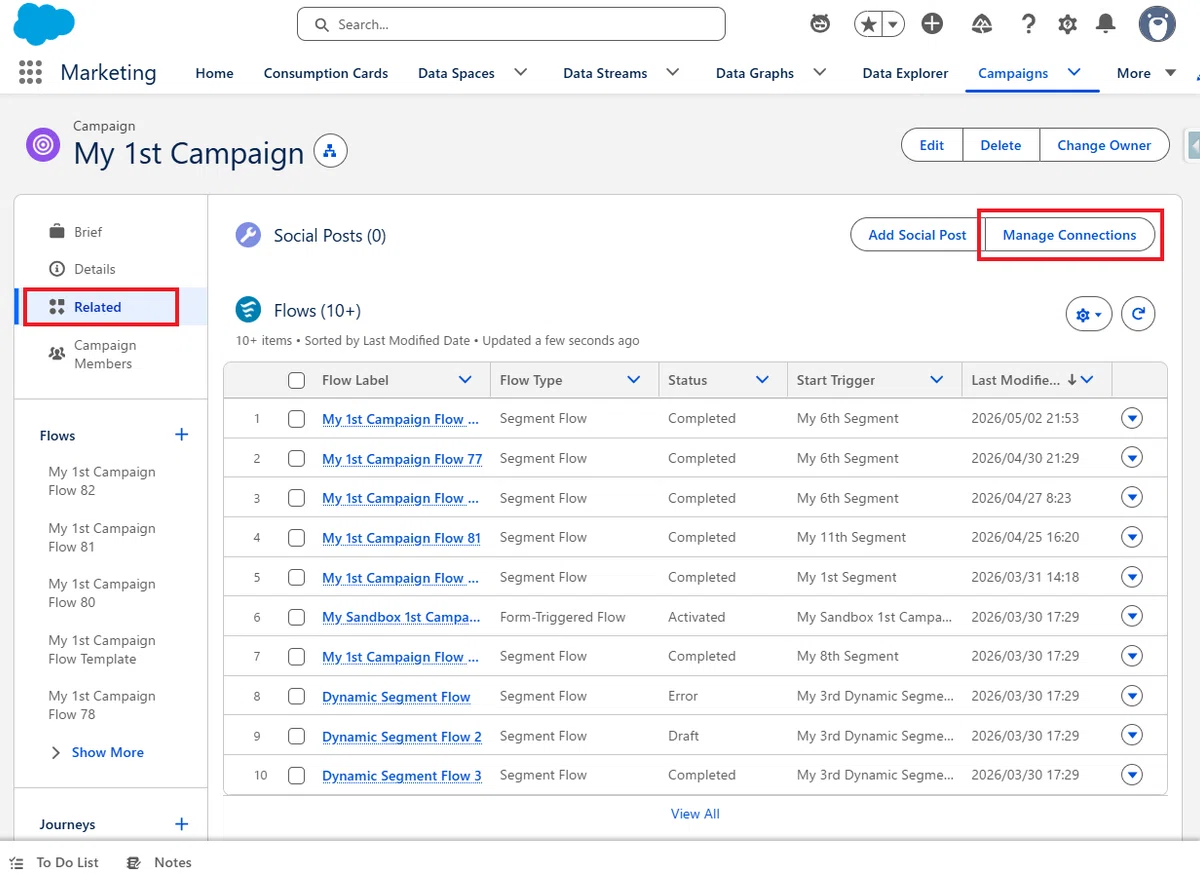This screenshot has width=1200, height=874.
Task: Select checkbox for flow row 5
Action: coord(296,577)
